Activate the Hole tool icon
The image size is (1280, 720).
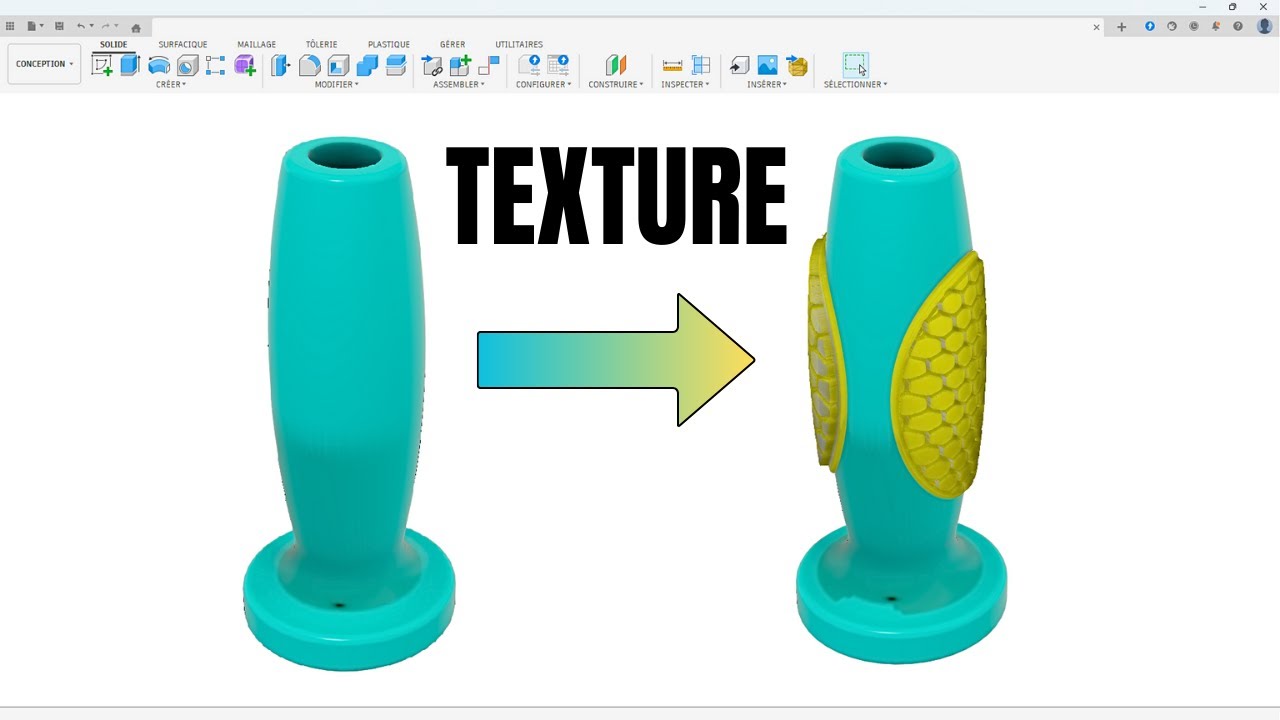[187, 66]
